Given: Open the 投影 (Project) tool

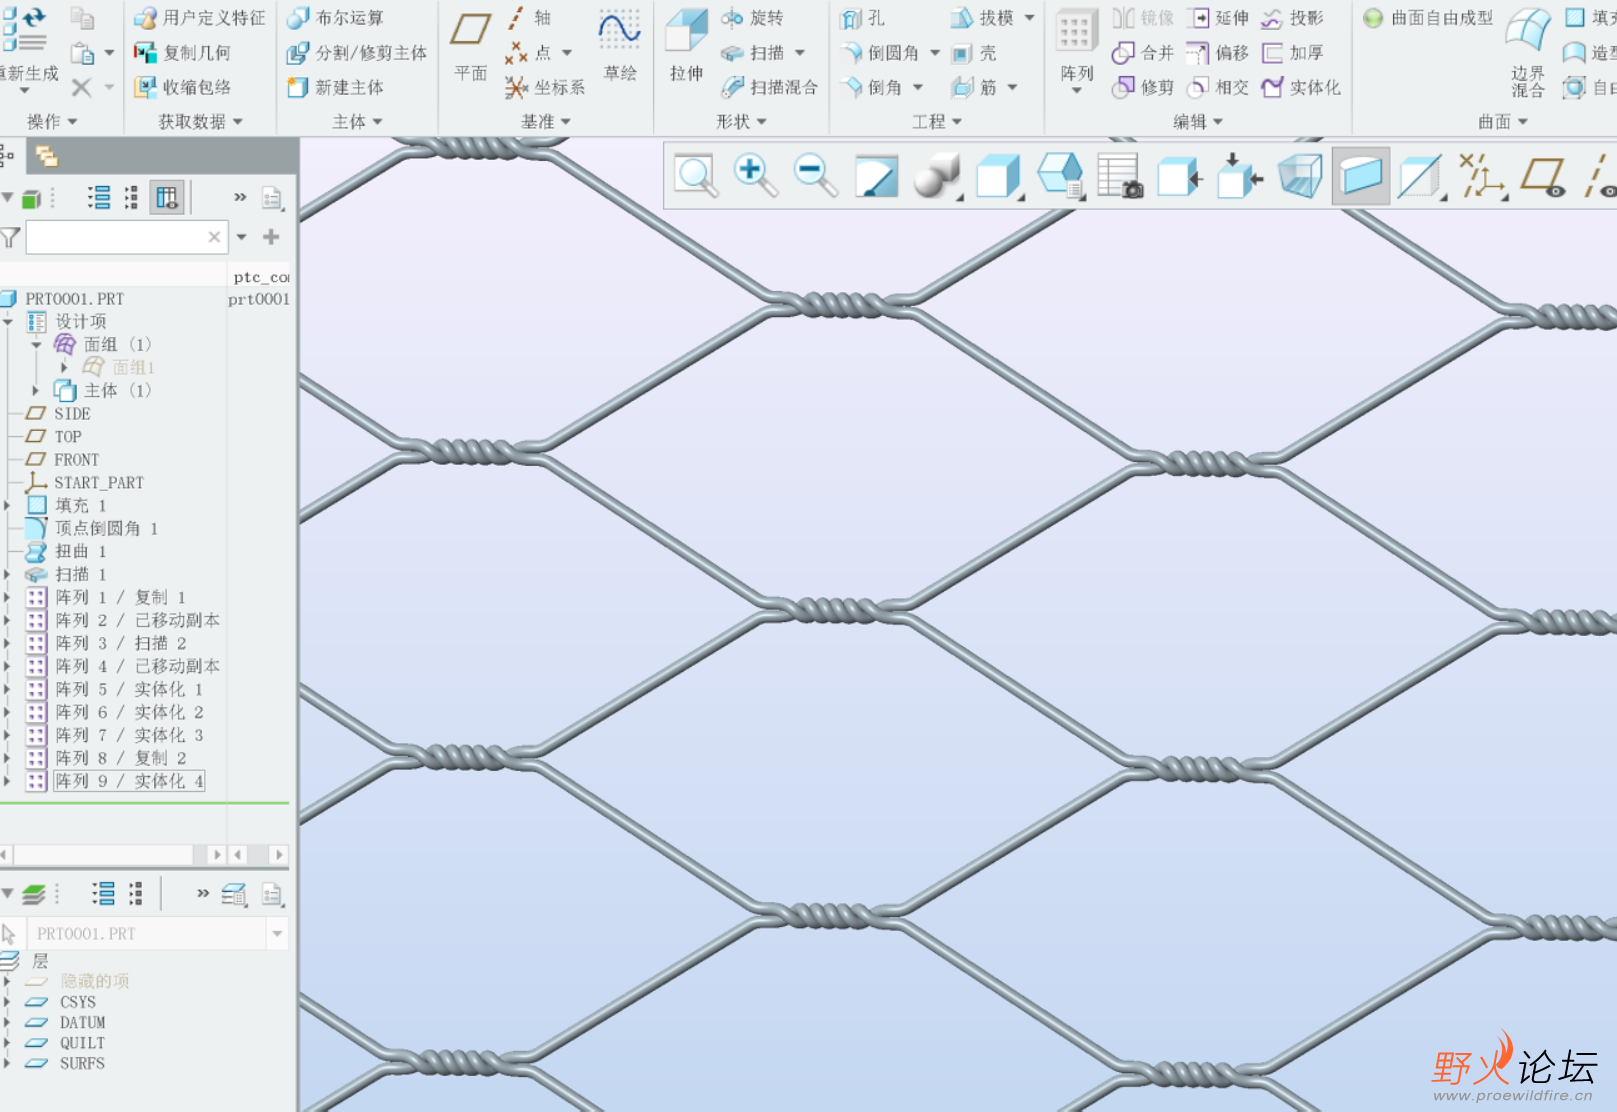Looking at the screenshot, I should point(1292,18).
